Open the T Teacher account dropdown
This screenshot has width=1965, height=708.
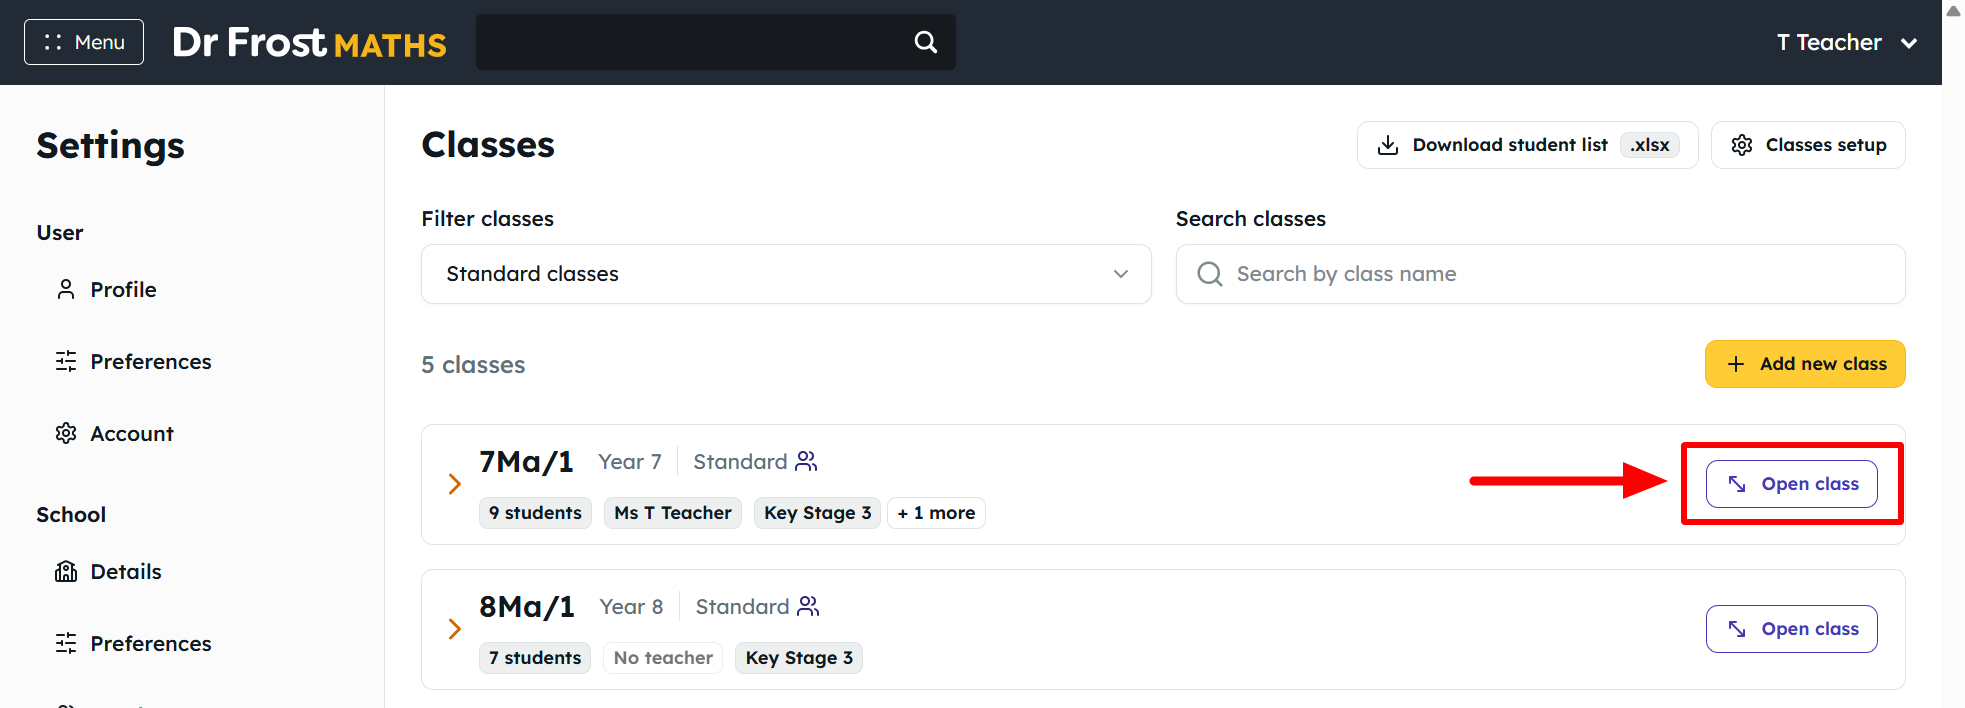click(x=1847, y=42)
